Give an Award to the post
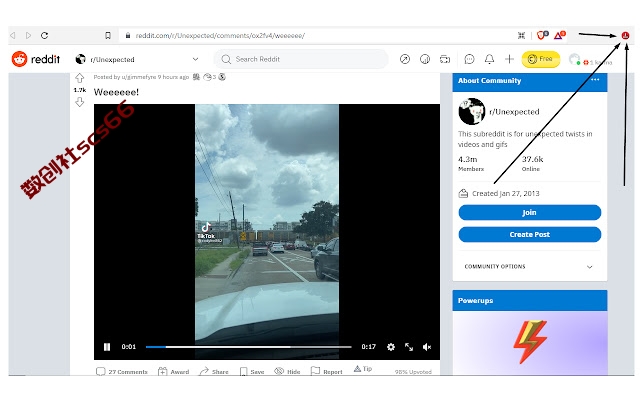640x400 pixels. [x=173, y=371]
